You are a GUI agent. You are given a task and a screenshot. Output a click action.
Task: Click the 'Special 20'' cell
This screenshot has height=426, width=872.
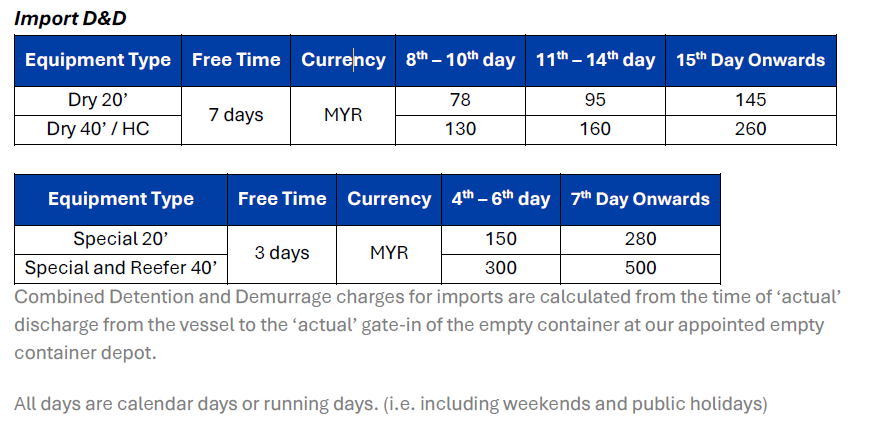(121, 240)
